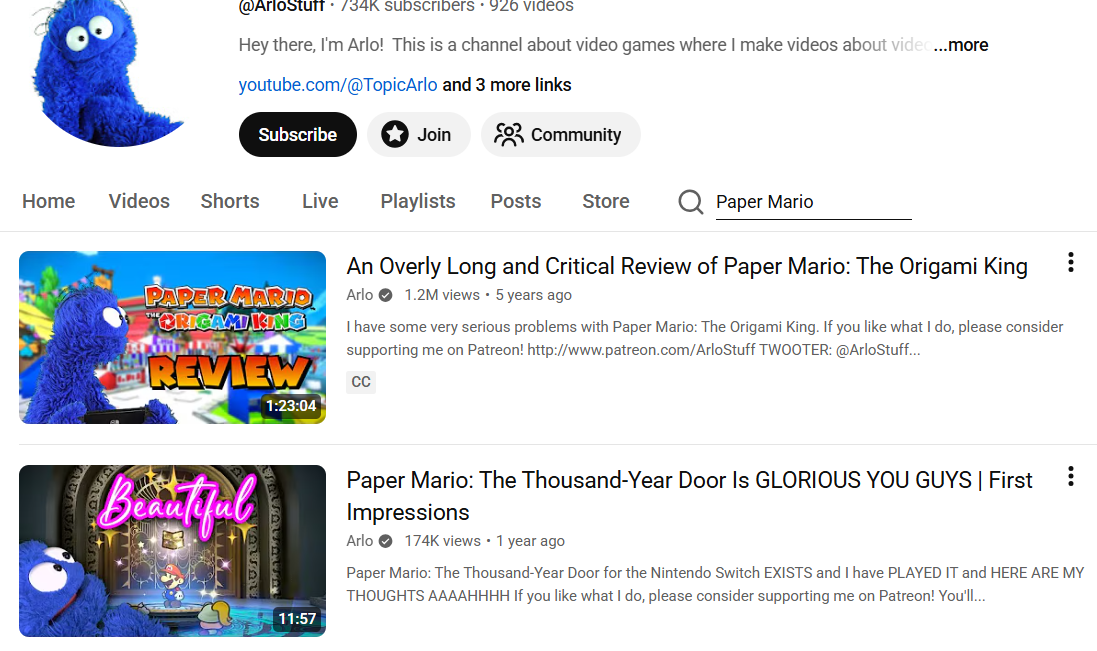Expand channel description with ...more

coord(961,45)
